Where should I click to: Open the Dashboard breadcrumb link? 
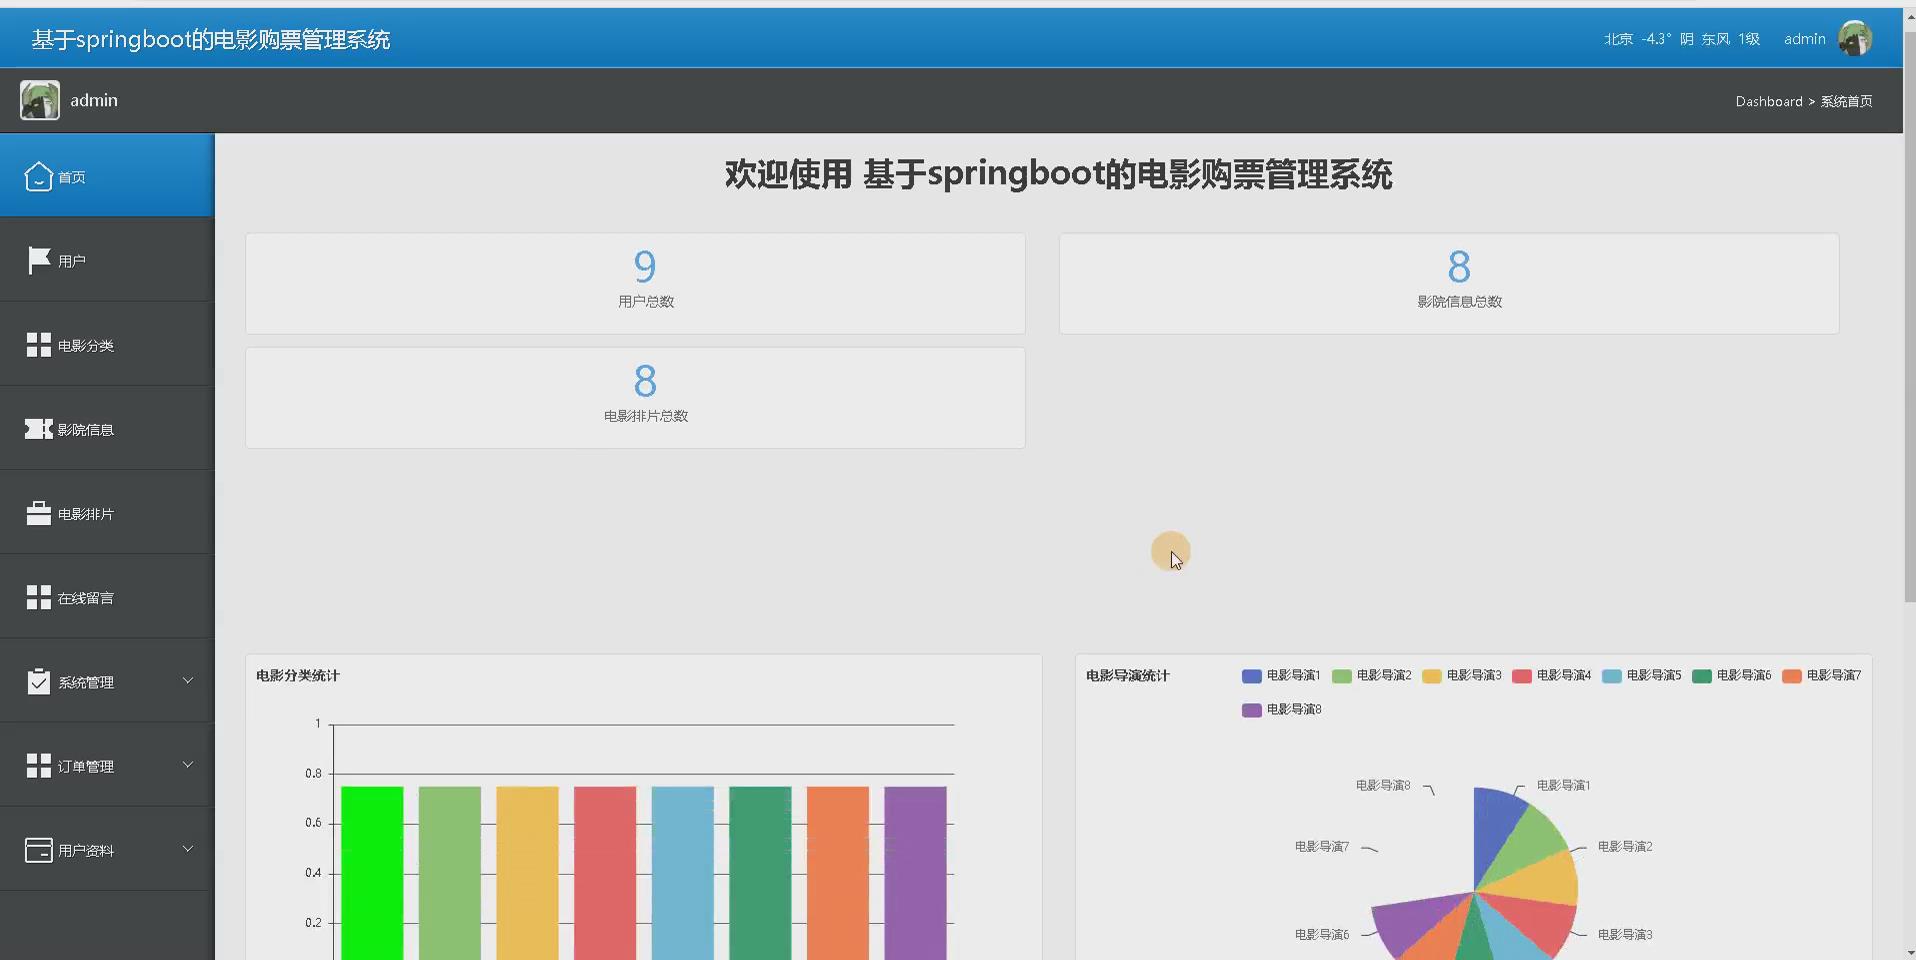tap(1768, 101)
